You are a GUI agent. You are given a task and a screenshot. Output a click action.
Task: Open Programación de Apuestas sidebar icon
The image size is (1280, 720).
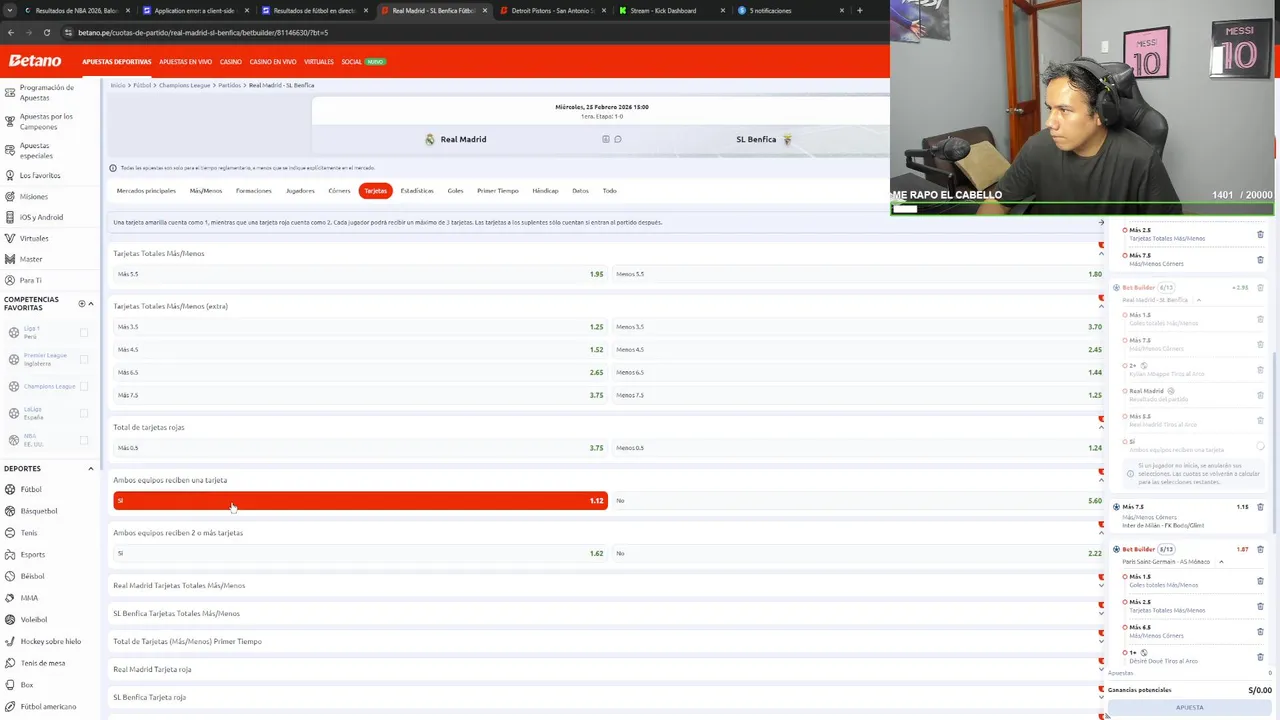(x=9, y=92)
